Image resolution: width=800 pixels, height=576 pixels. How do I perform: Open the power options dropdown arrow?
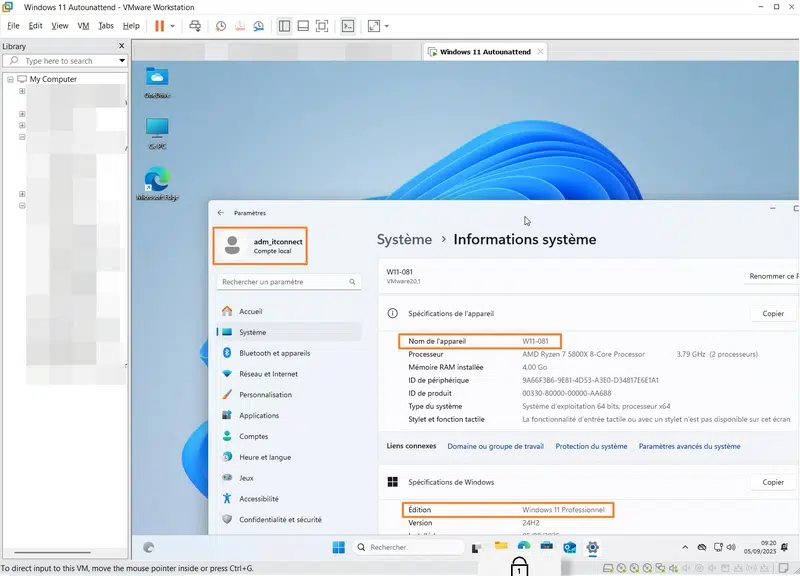pos(173,26)
